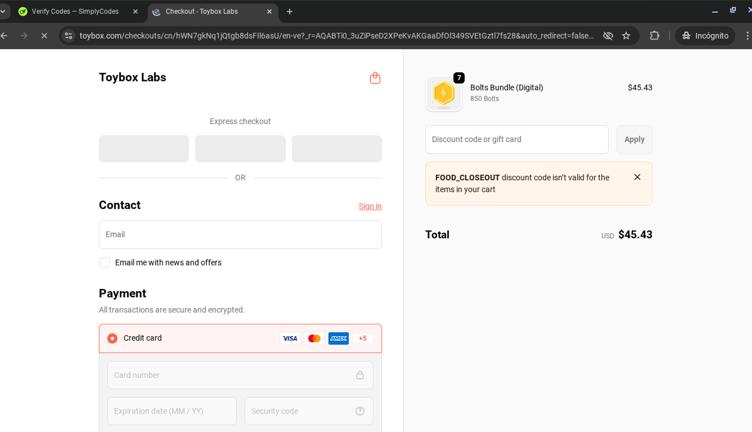The width and height of the screenshot is (752, 432).
Task: Open the tab search dropdown arrow
Action: [x=2, y=12]
